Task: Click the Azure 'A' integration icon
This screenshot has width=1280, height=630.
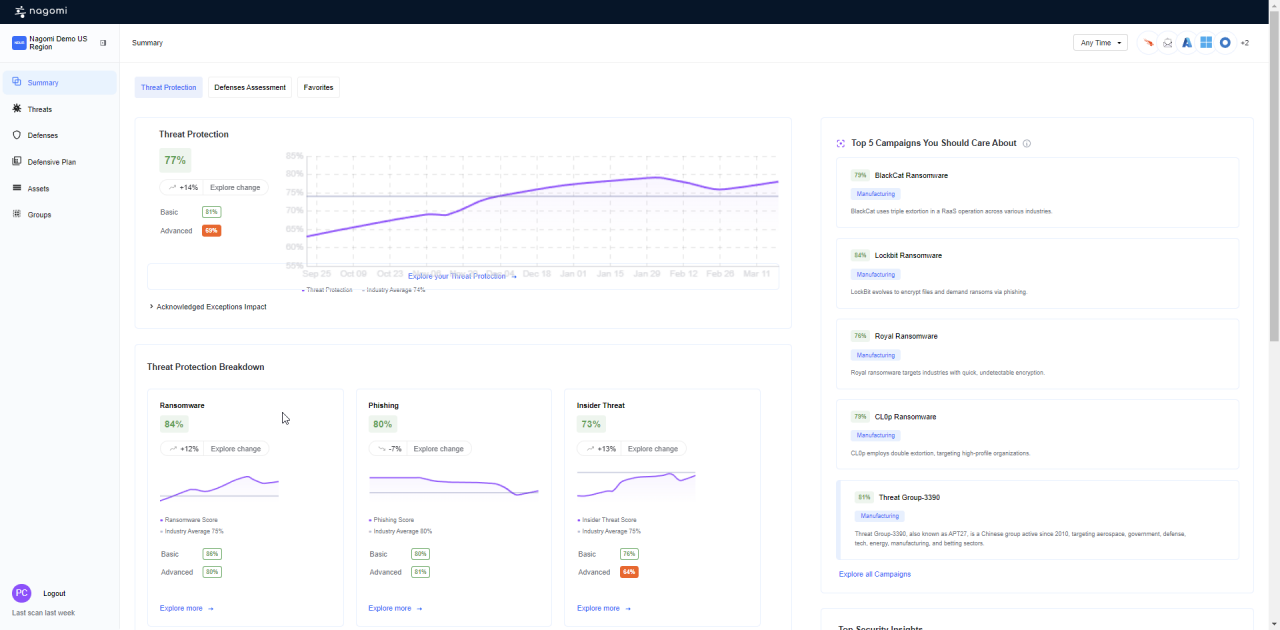Action: pyautogui.click(x=1187, y=43)
